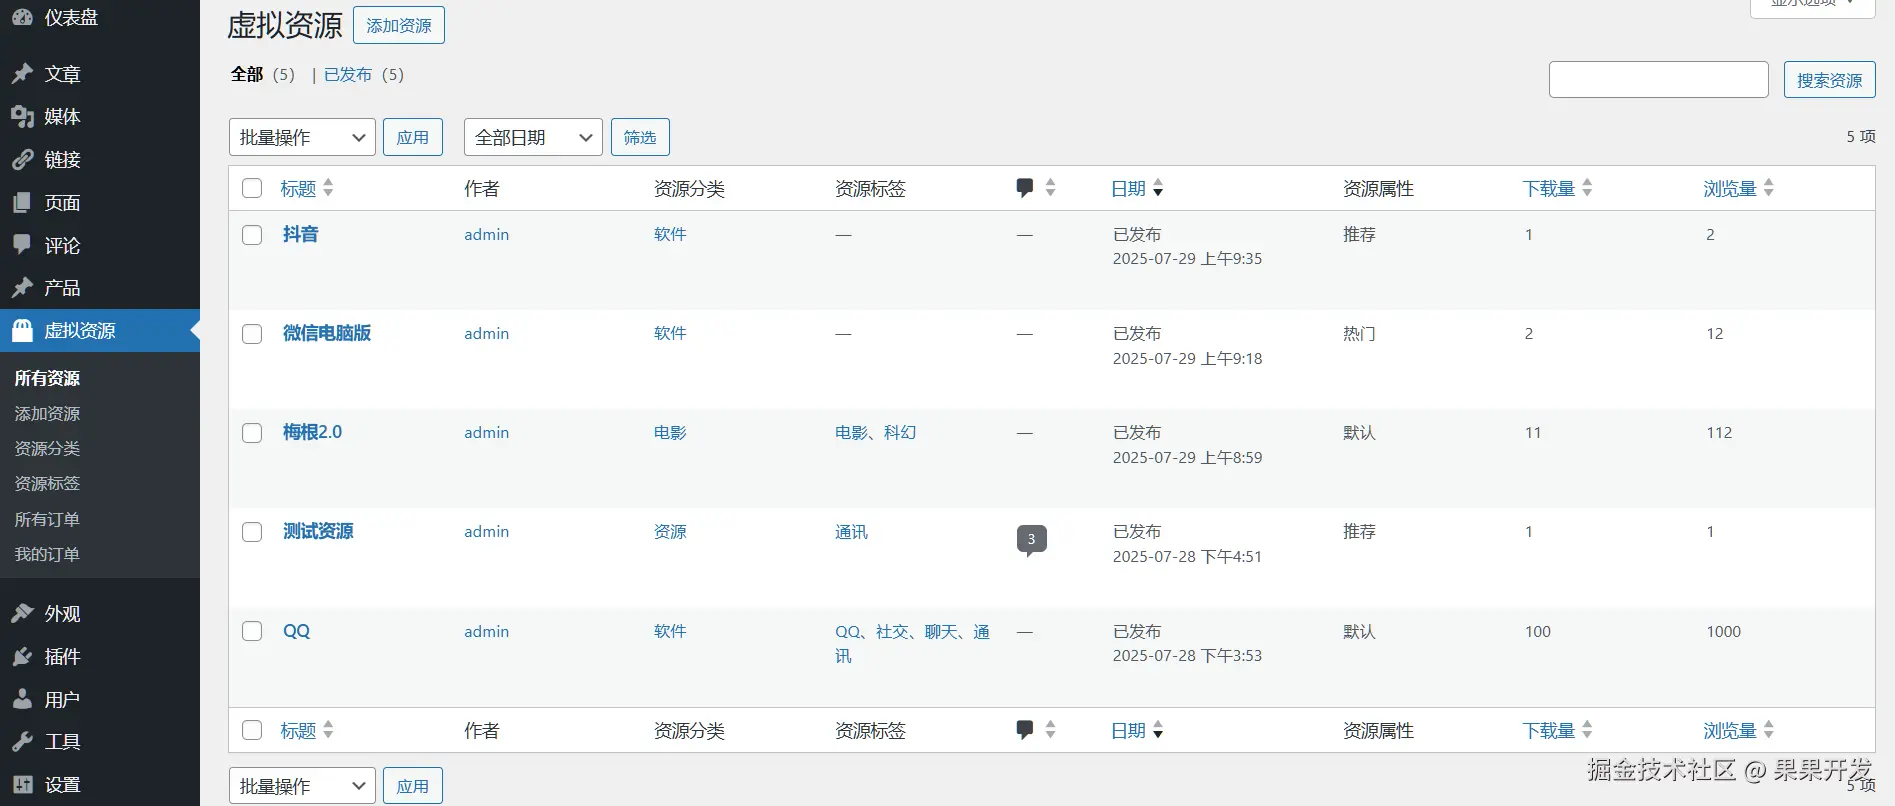Open 资源分类 submenu item

(47, 449)
